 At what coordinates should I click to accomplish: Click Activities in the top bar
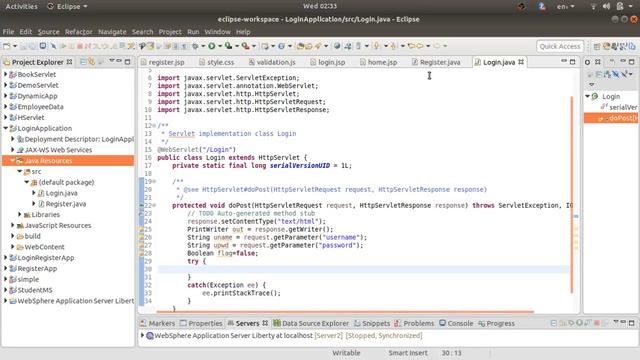pyautogui.click(x=21, y=7)
